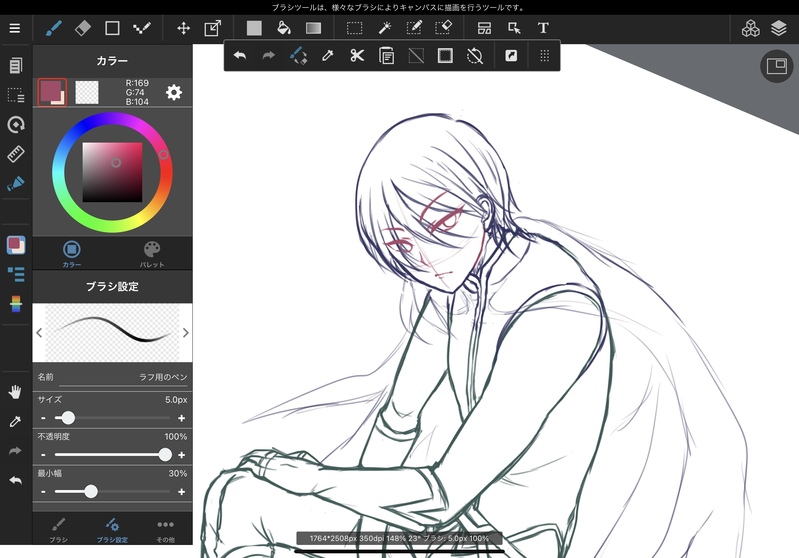Click the 不透明度 opacity slider handle
This screenshot has height=558, width=799.
tap(165, 455)
